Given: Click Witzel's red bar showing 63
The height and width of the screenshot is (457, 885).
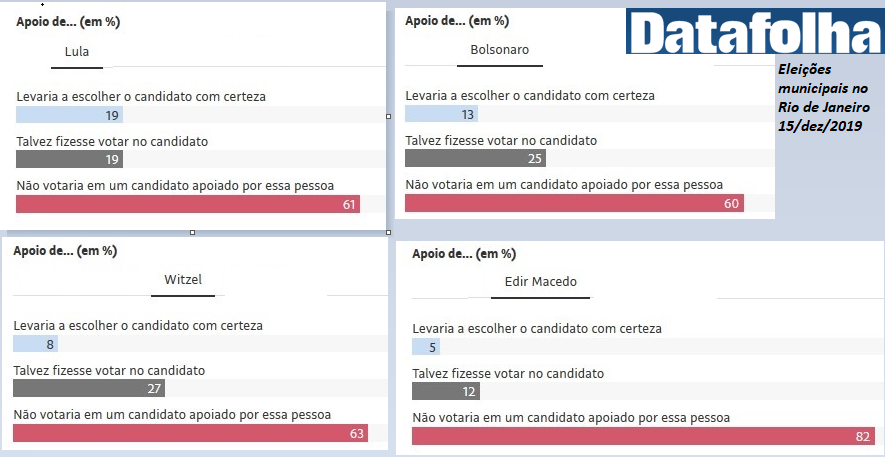Looking at the screenshot, I should click(190, 433).
